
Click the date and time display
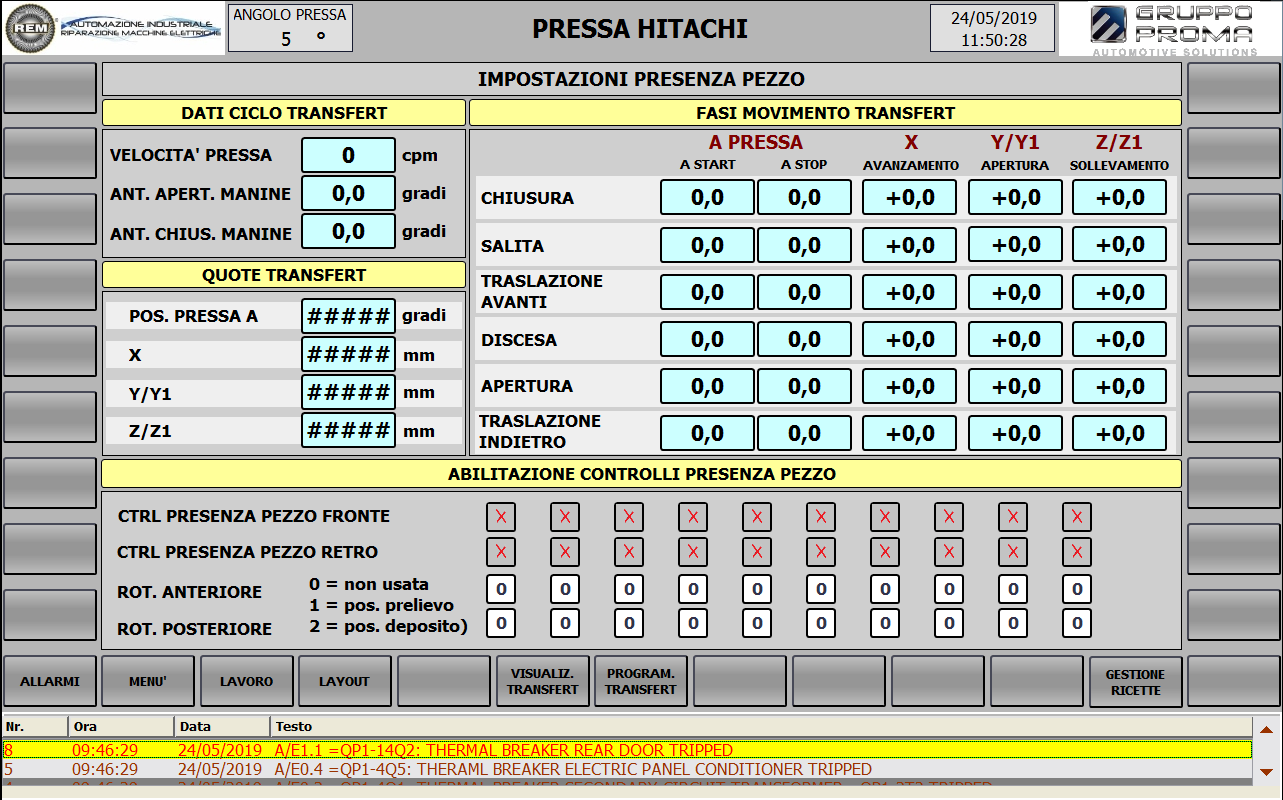993,28
